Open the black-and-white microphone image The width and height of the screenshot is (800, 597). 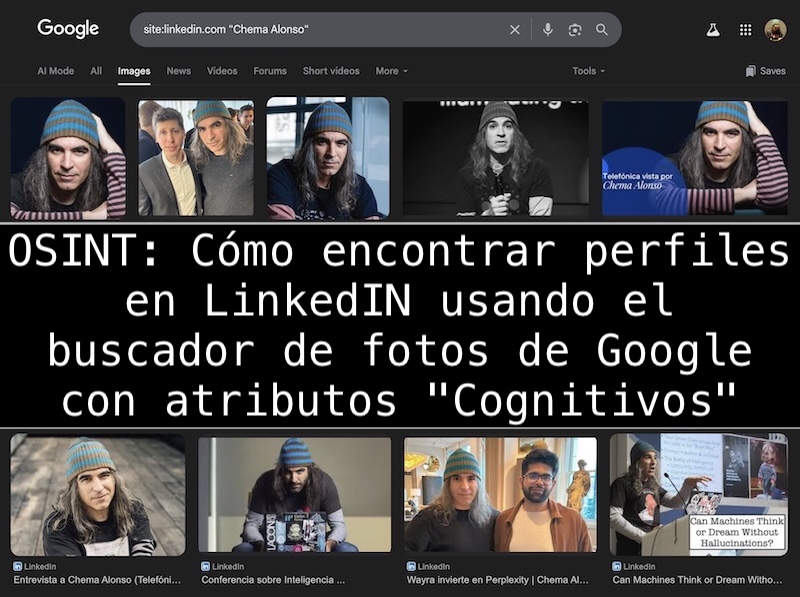point(495,158)
